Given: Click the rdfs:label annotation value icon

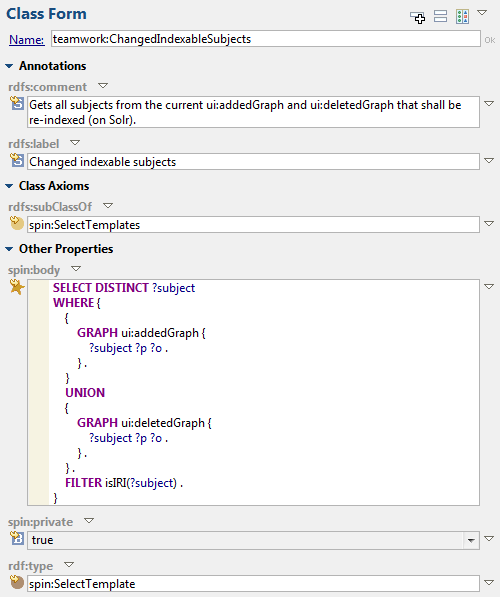Looking at the screenshot, I should [17, 160].
